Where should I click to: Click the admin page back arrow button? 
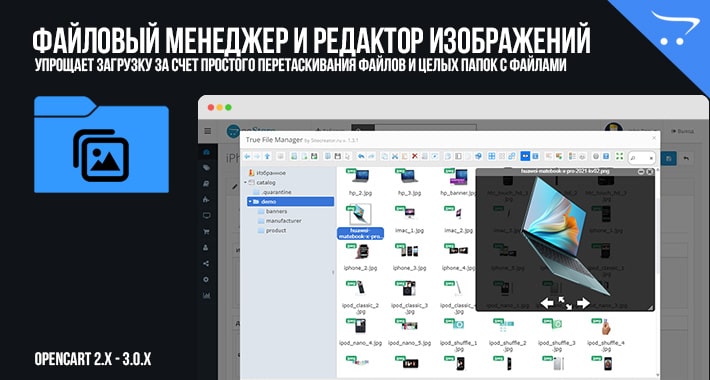click(x=686, y=158)
